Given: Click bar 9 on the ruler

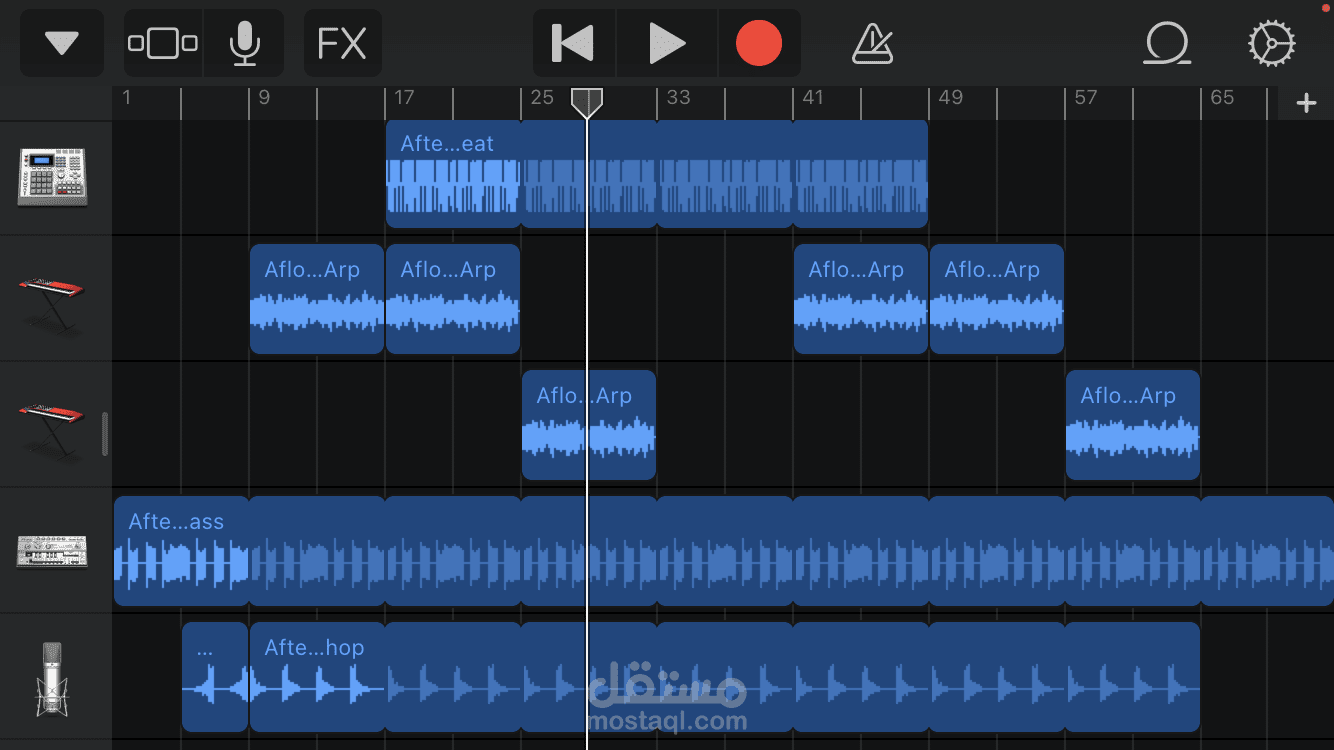Looking at the screenshot, I should coord(264,97).
